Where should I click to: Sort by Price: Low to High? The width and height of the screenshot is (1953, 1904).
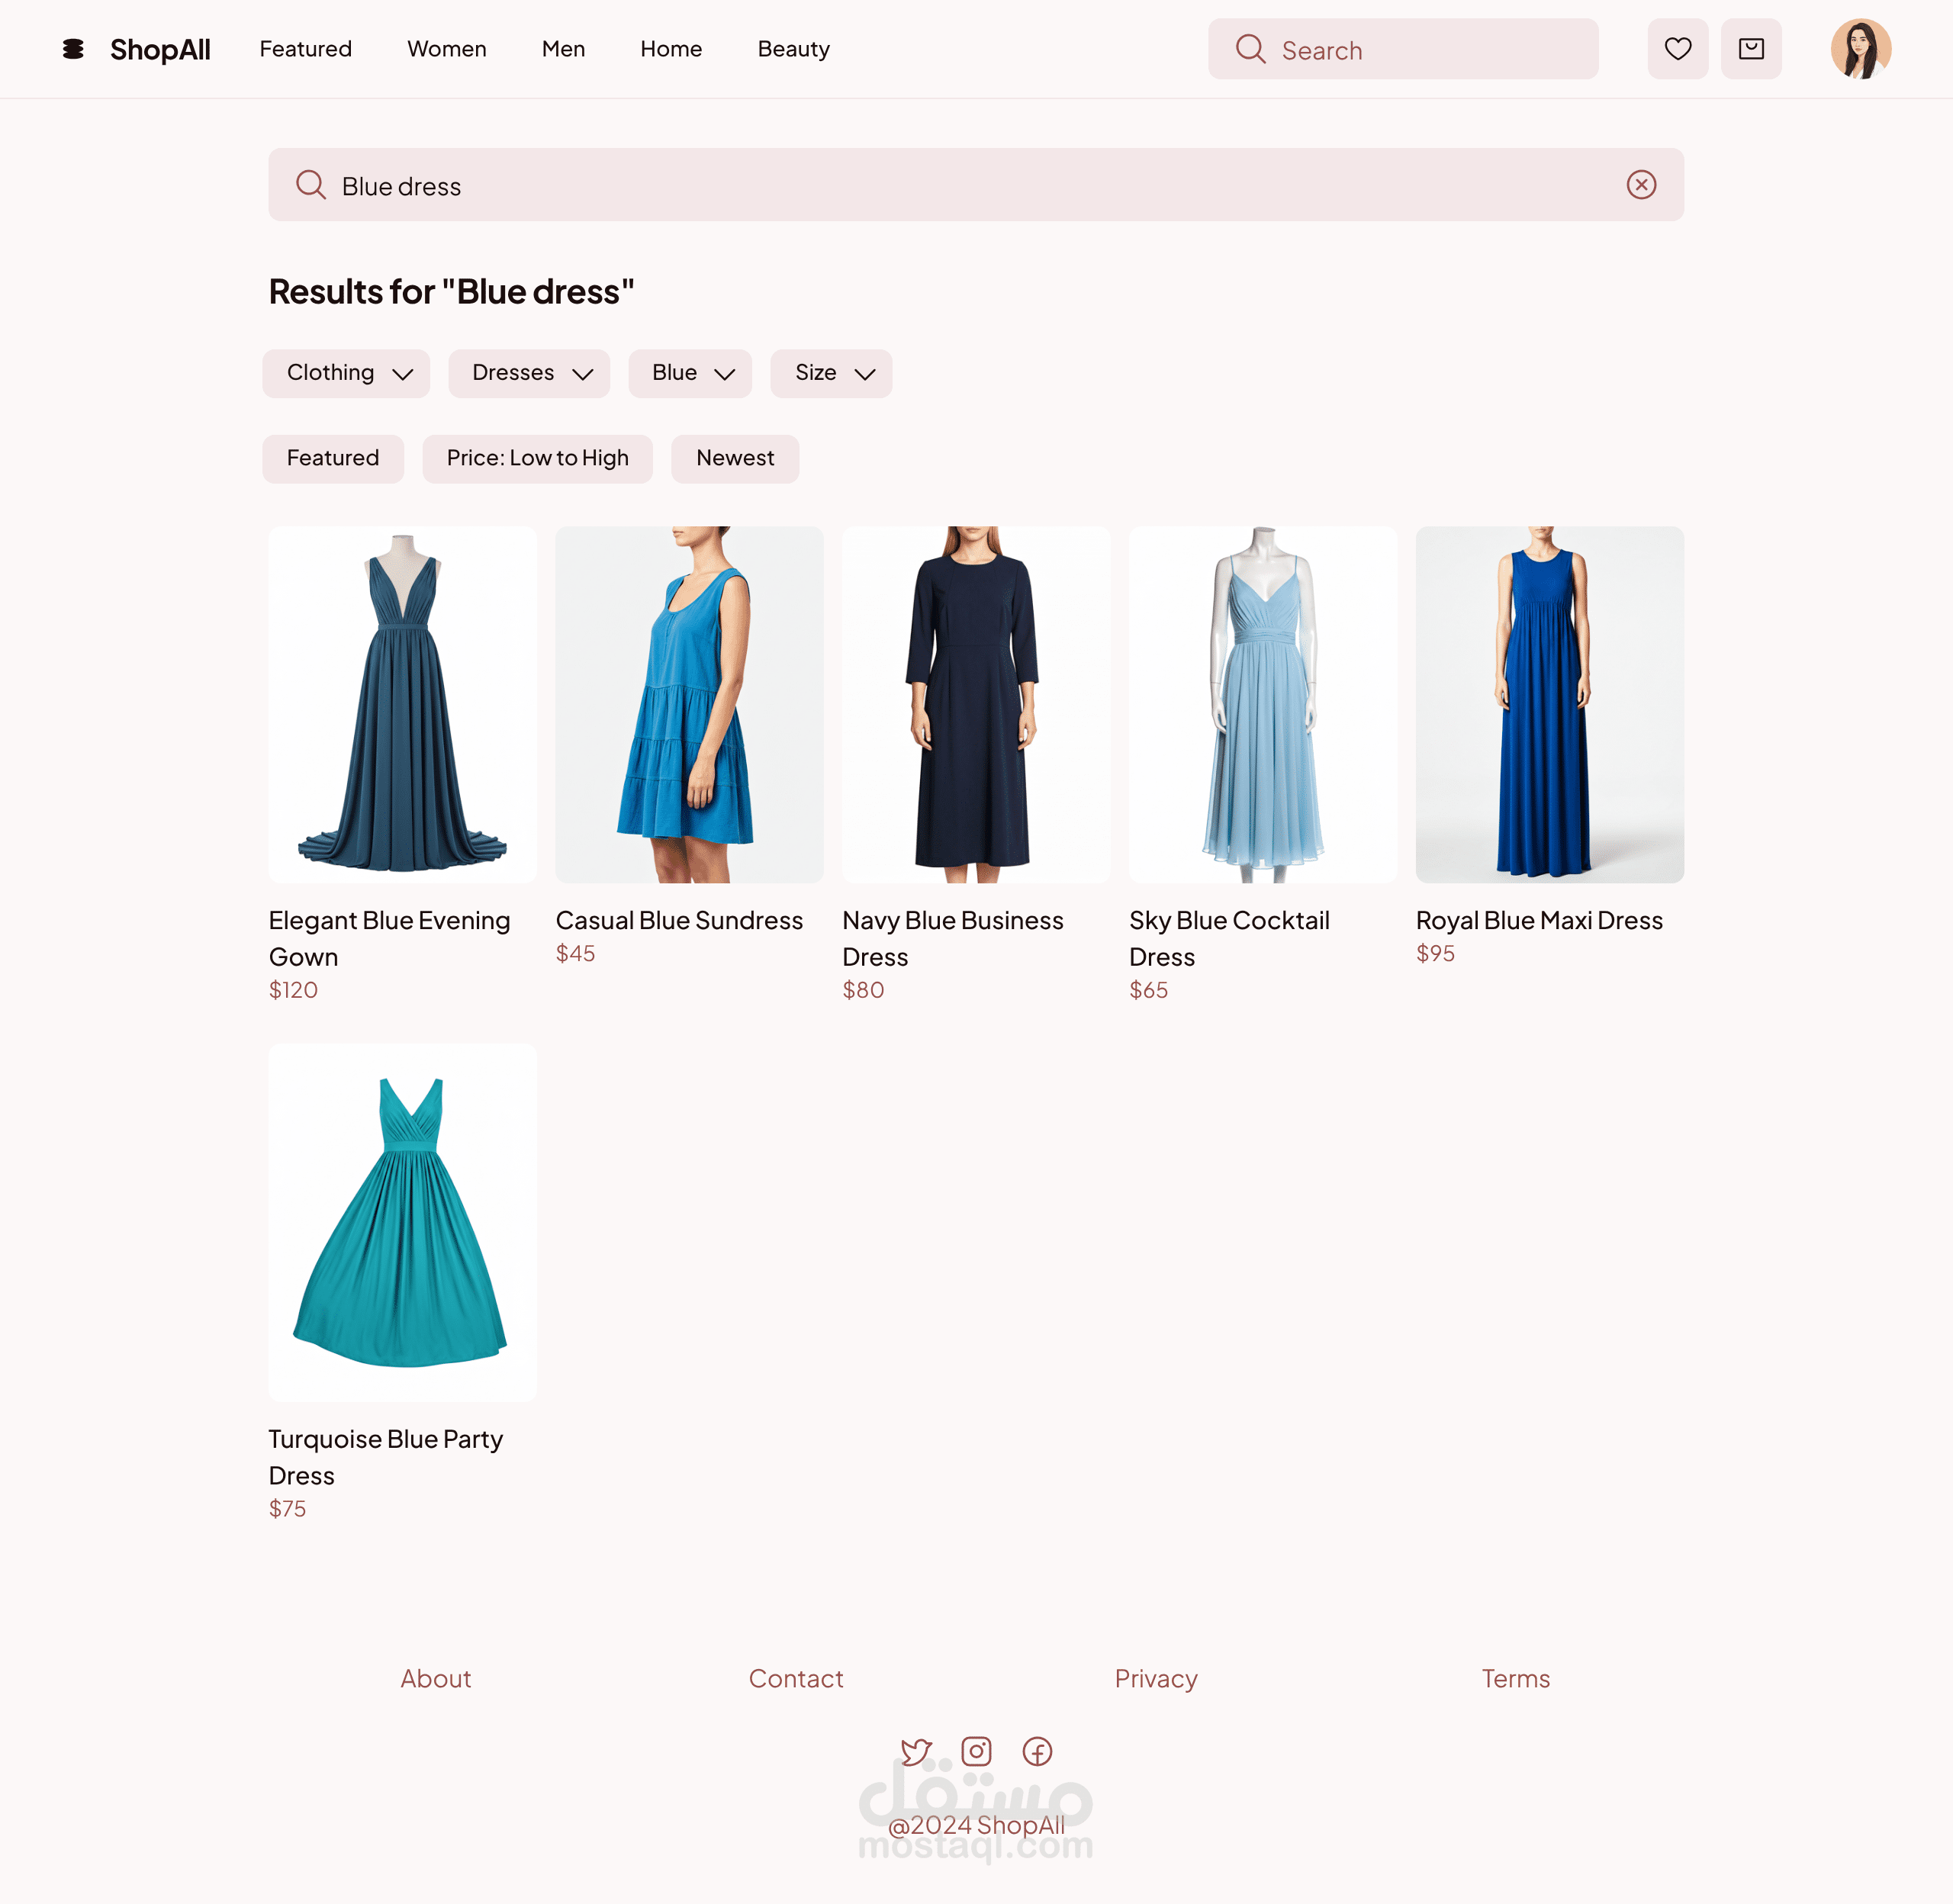tap(537, 458)
